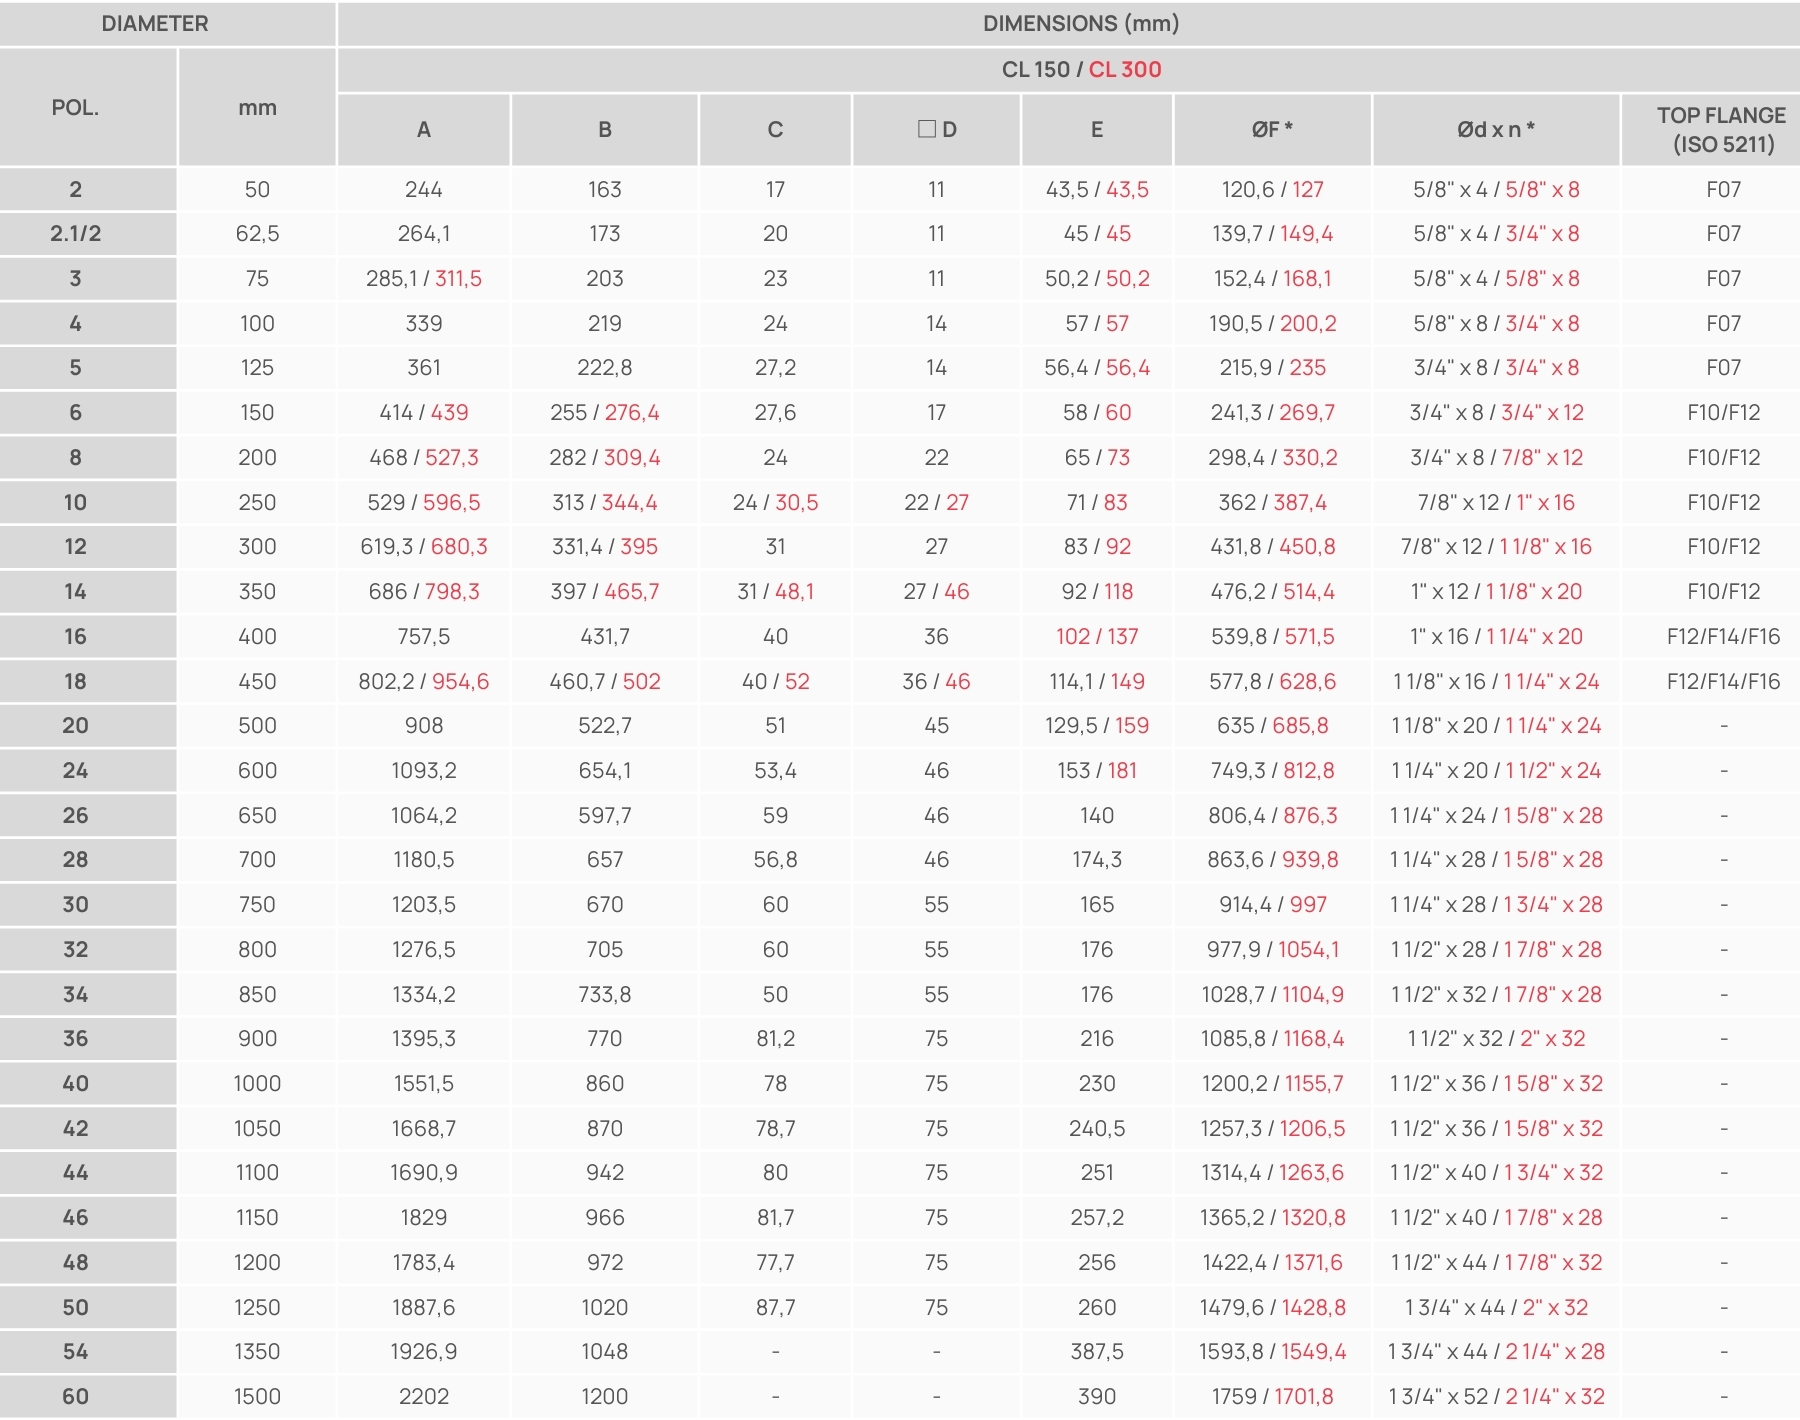This screenshot has width=1800, height=1420.
Task: Select column header A
Action: 424,130
